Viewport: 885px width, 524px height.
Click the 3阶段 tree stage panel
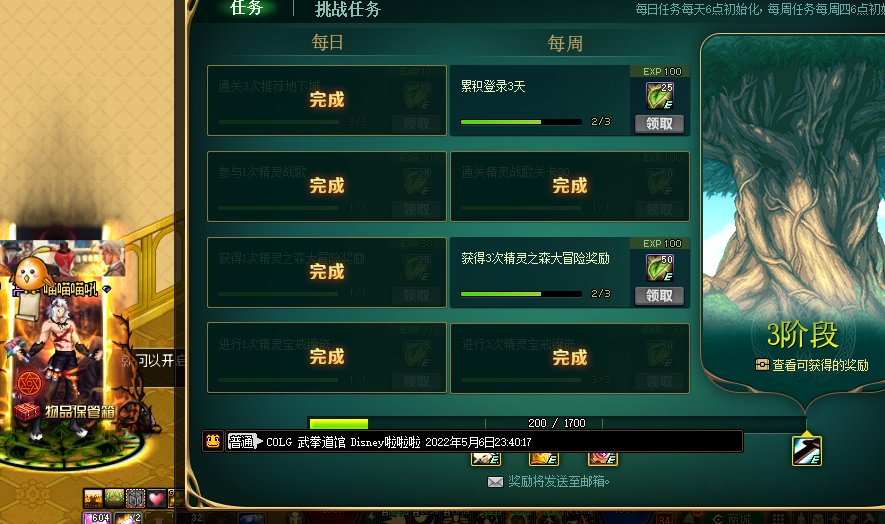pyautogui.click(x=793, y=215)
